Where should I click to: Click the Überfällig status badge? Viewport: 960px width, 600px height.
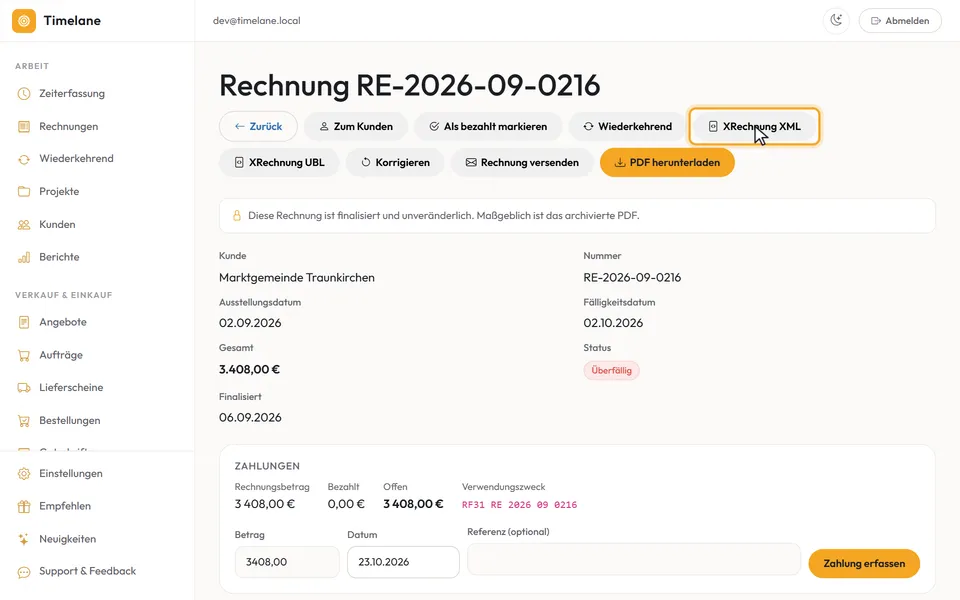coord(611,370)
